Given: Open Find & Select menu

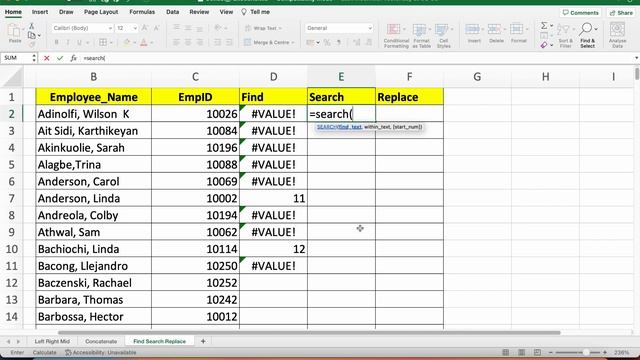Looking at the screenshot, I should [x=587, y=36].
